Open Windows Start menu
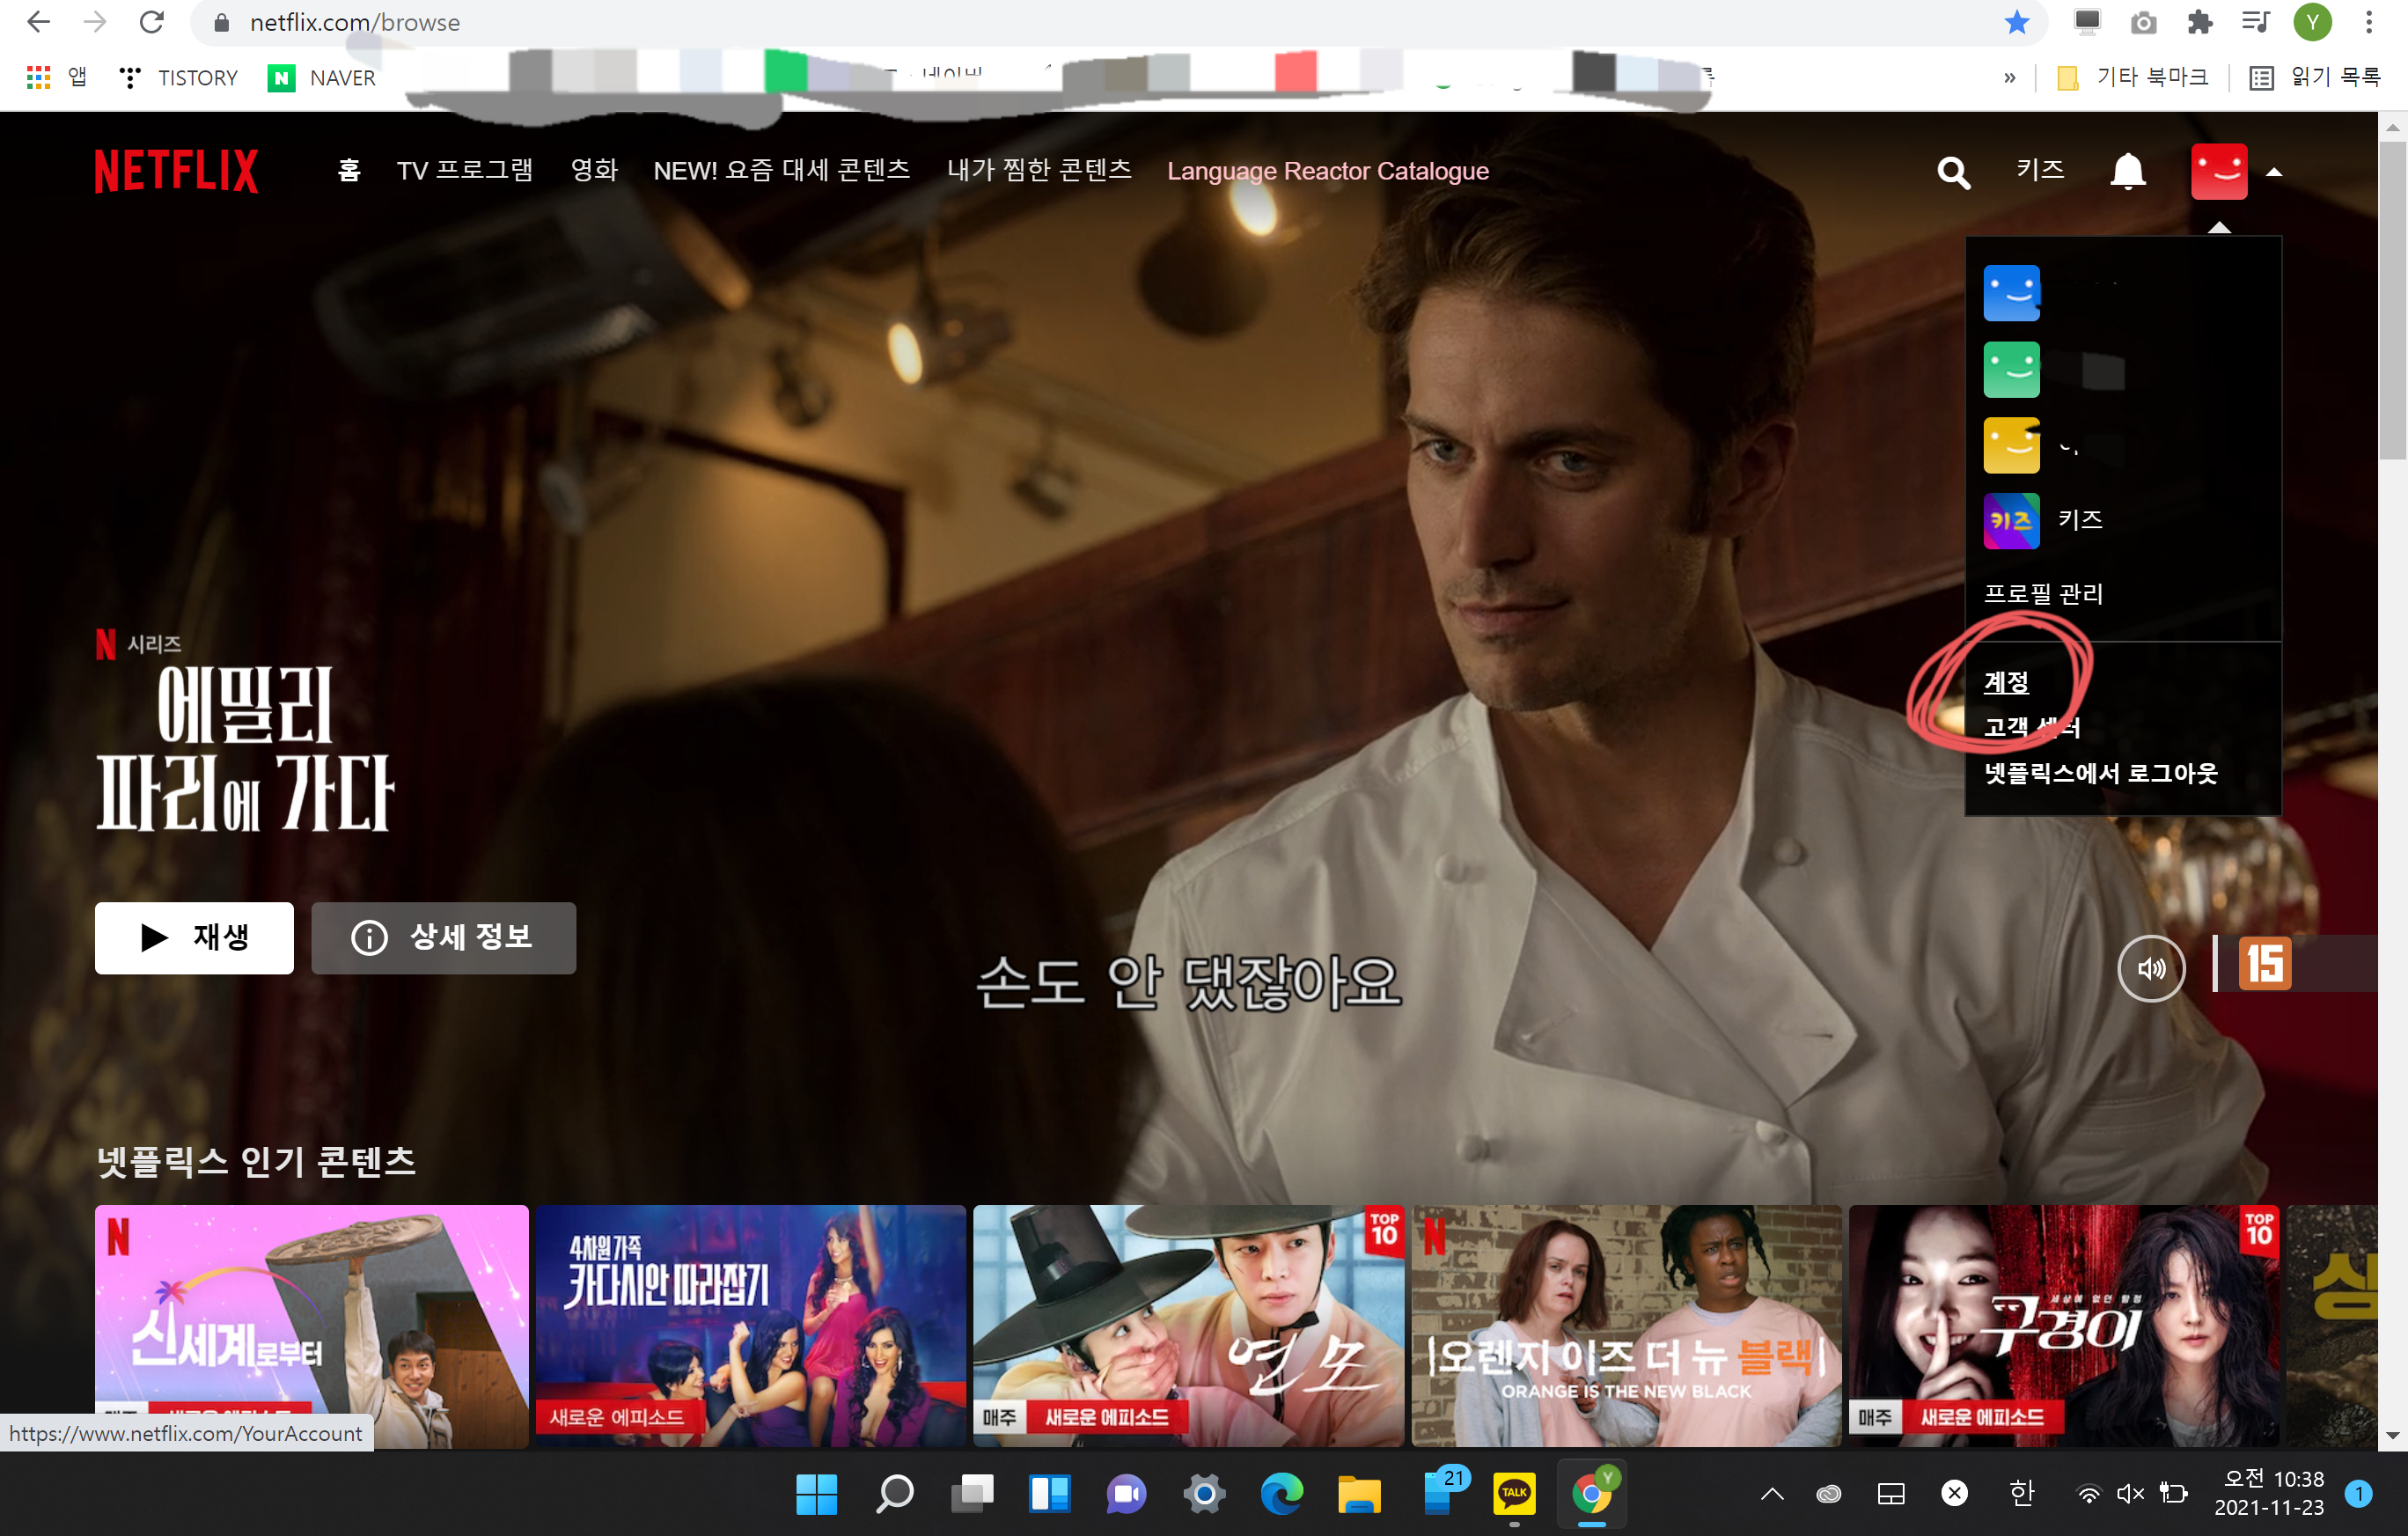This screenshot has width=2408, height=1536. (x=816, y=1494)
